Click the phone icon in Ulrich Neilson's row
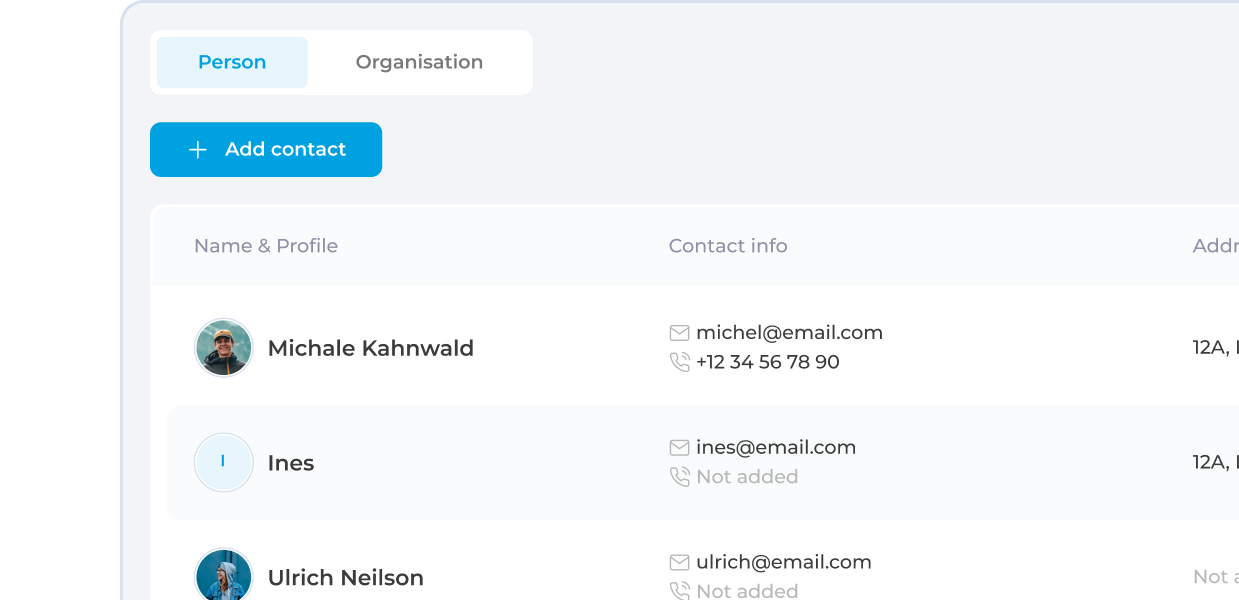Image resolution: width=1239 pixels, height=600 pixels. [680, 591]
